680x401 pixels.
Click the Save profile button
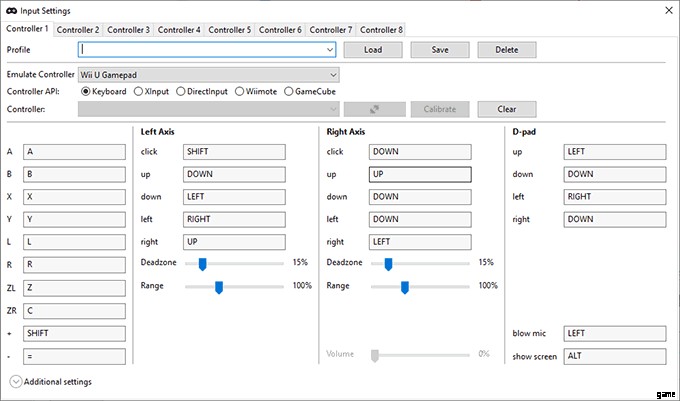pyautogui.click(x=440, y=50)
